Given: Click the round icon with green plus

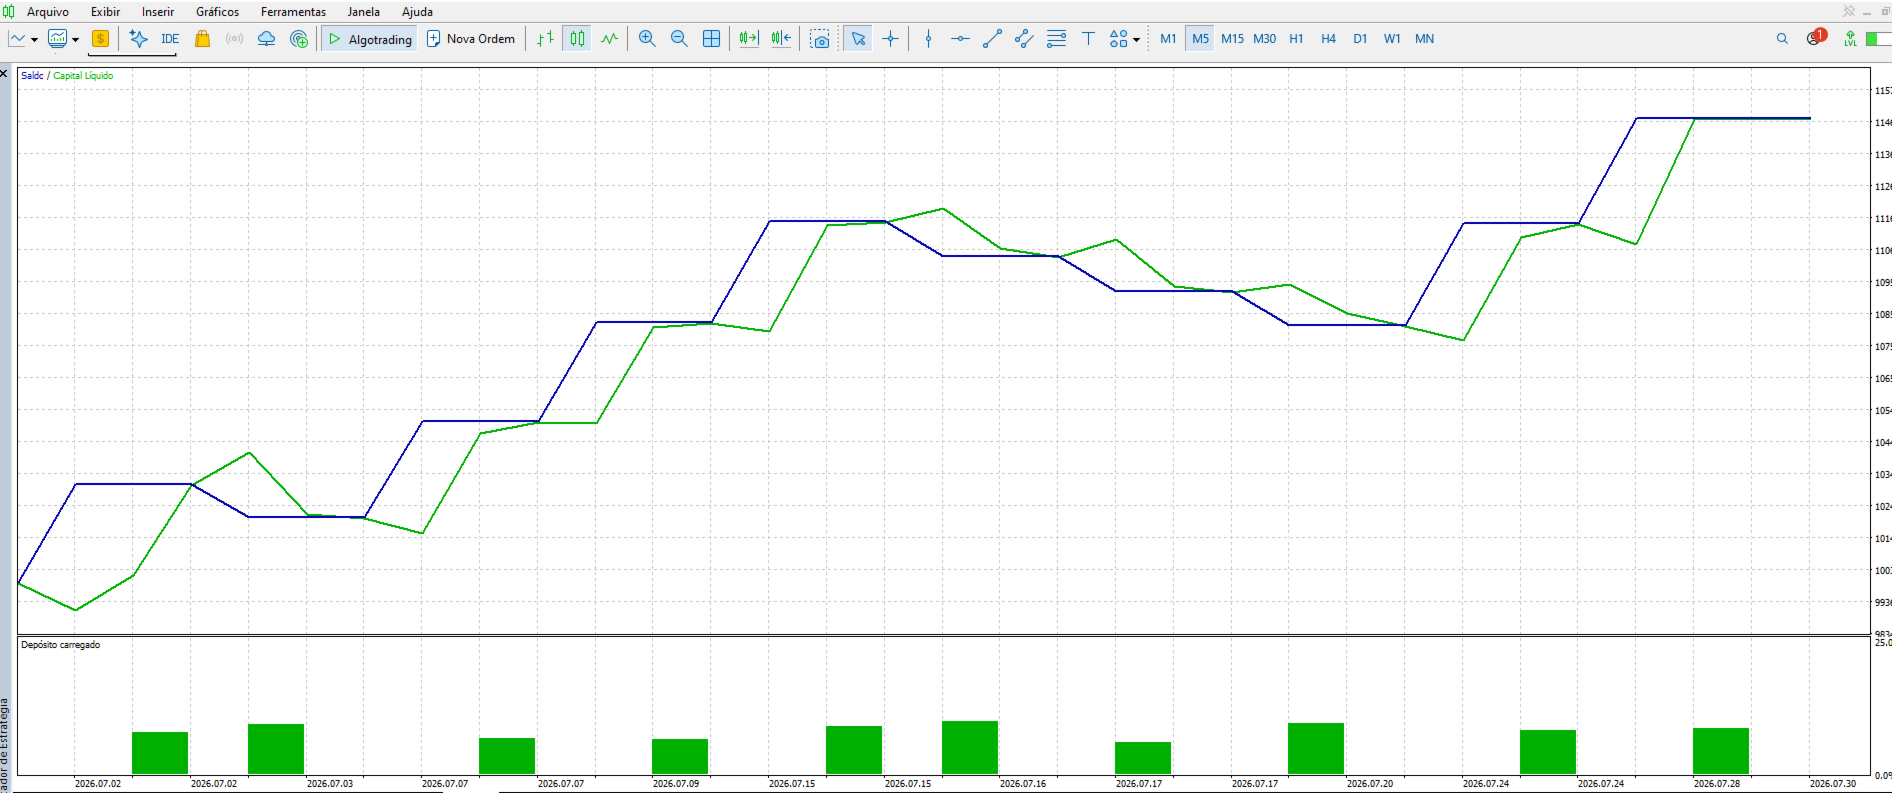Looking at the screenshot, I should [299, 39].
